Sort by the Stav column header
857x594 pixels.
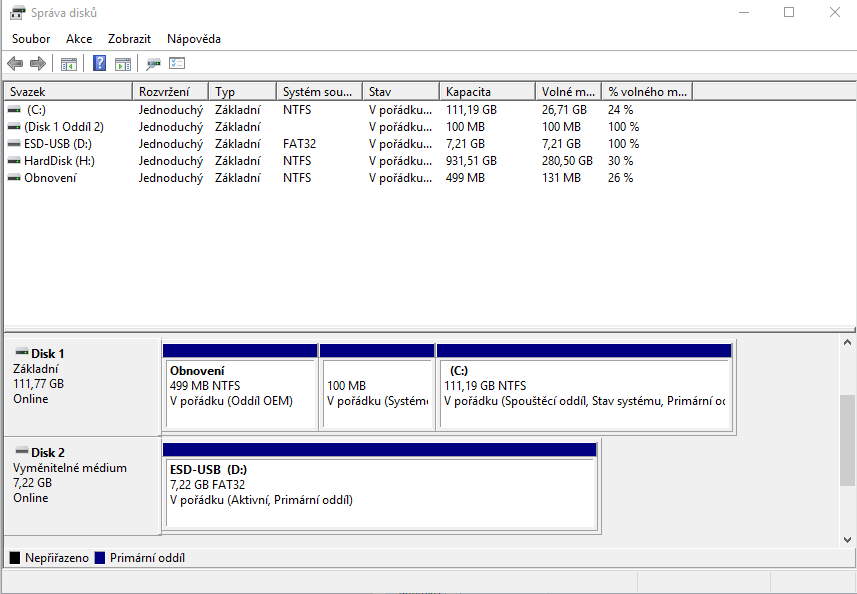(x=401, y=91)
